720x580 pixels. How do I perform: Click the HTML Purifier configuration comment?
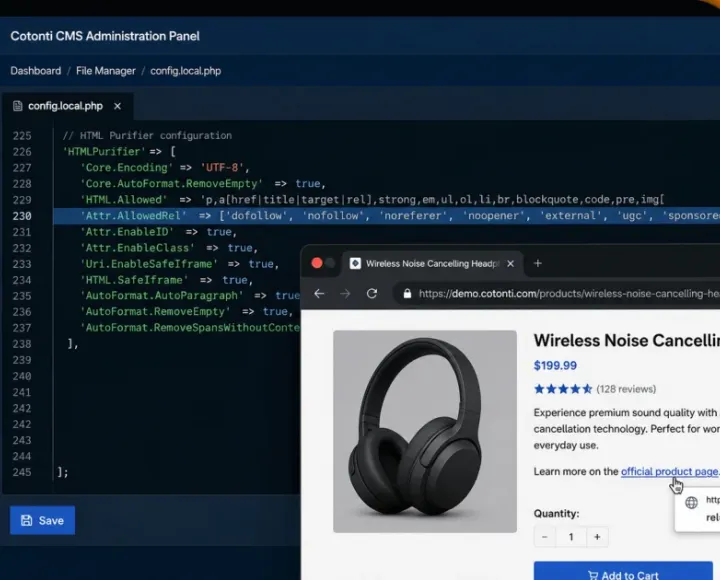[x=147, y=135]
